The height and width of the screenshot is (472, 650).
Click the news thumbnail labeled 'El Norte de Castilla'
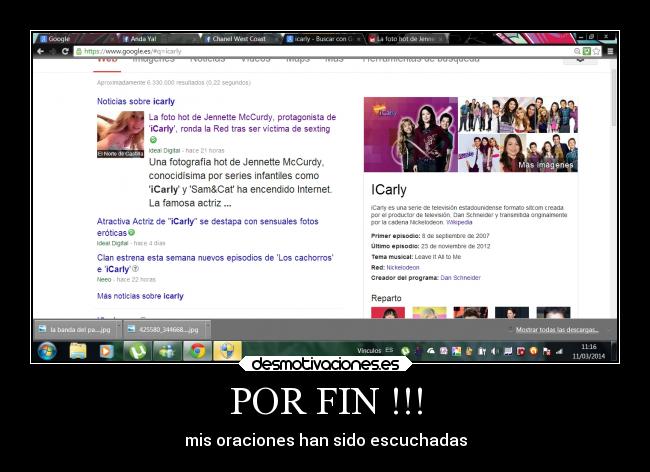coord(120,134)
